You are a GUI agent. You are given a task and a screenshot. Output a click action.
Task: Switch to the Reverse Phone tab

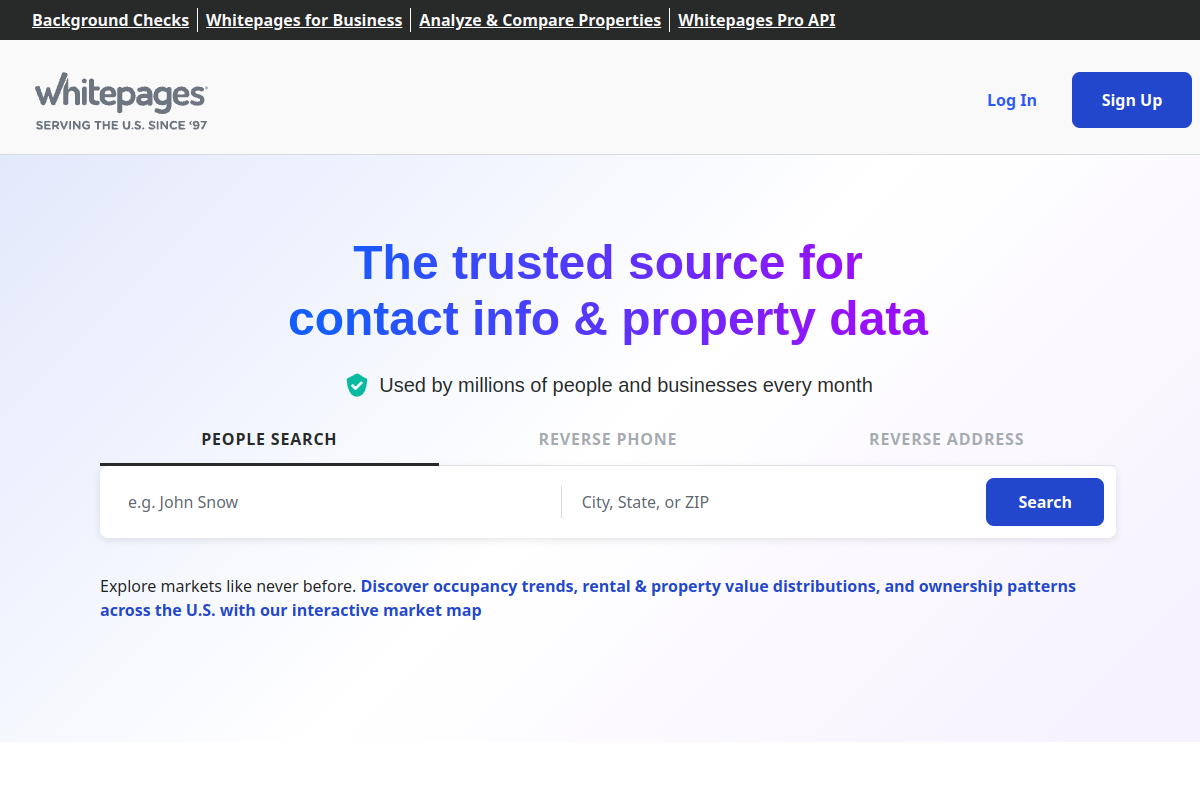pos(608,440)
